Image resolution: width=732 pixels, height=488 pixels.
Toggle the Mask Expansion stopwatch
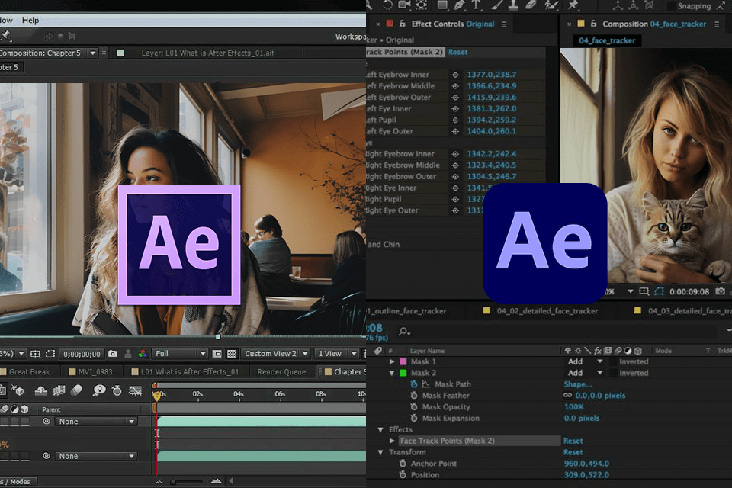414,418
